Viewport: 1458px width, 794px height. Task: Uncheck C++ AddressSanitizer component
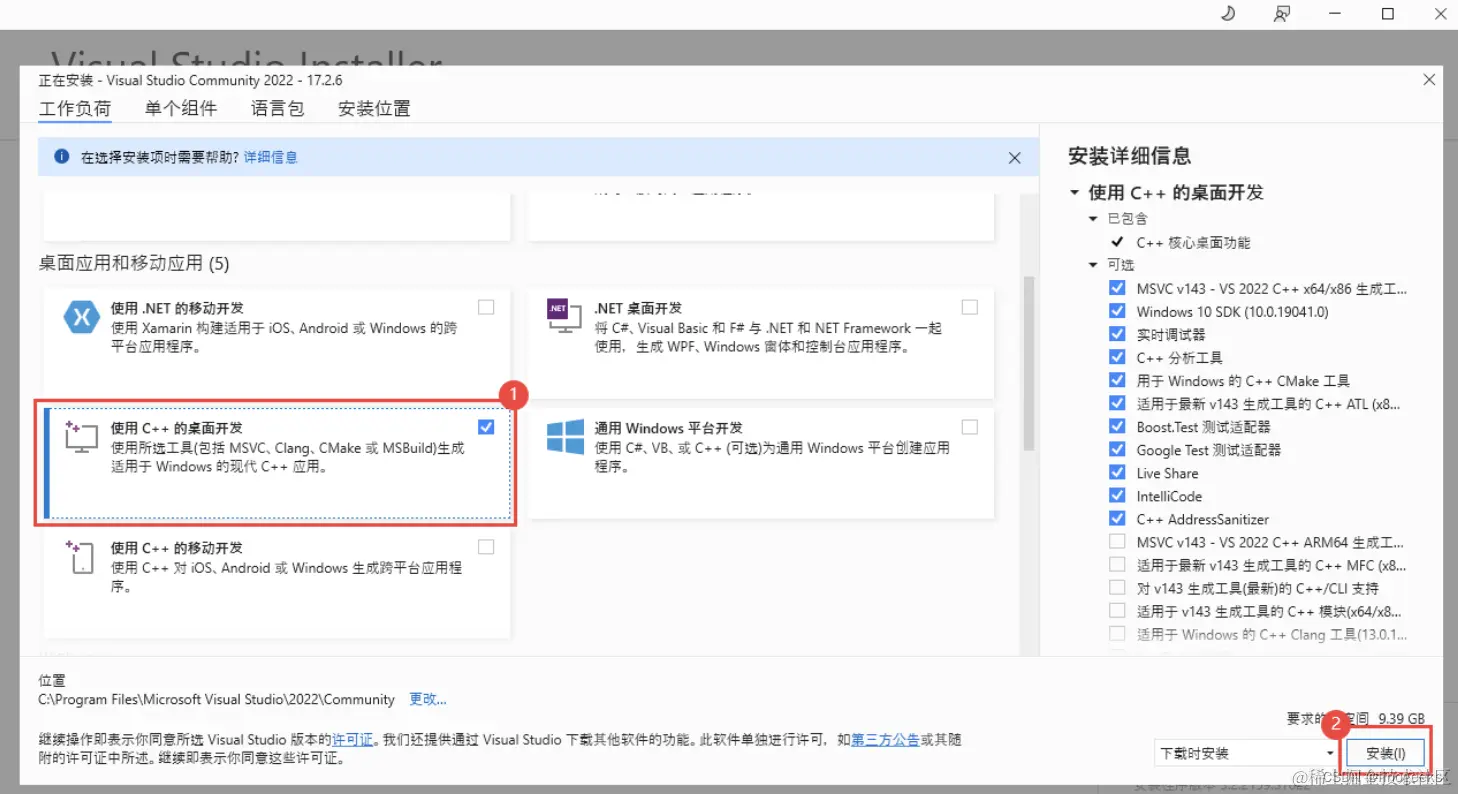[x=1117, y=519]
